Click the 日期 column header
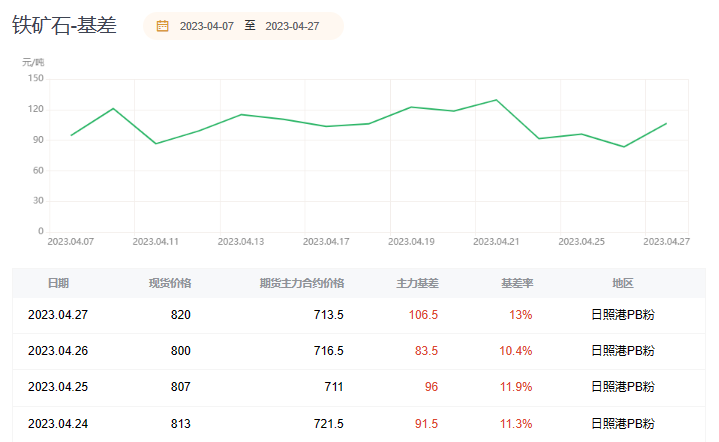This screenshot has width=719, height=442. click(58, 284)
